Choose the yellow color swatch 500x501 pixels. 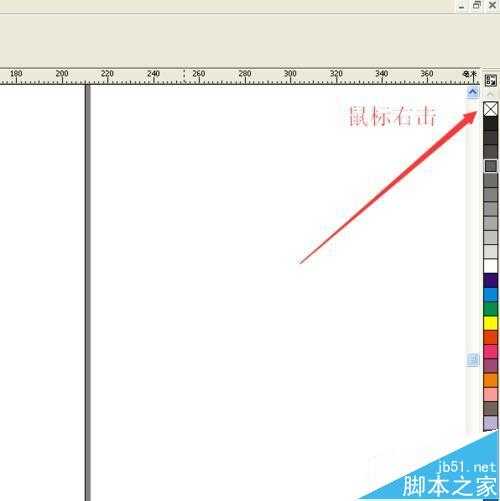(490, 323)
